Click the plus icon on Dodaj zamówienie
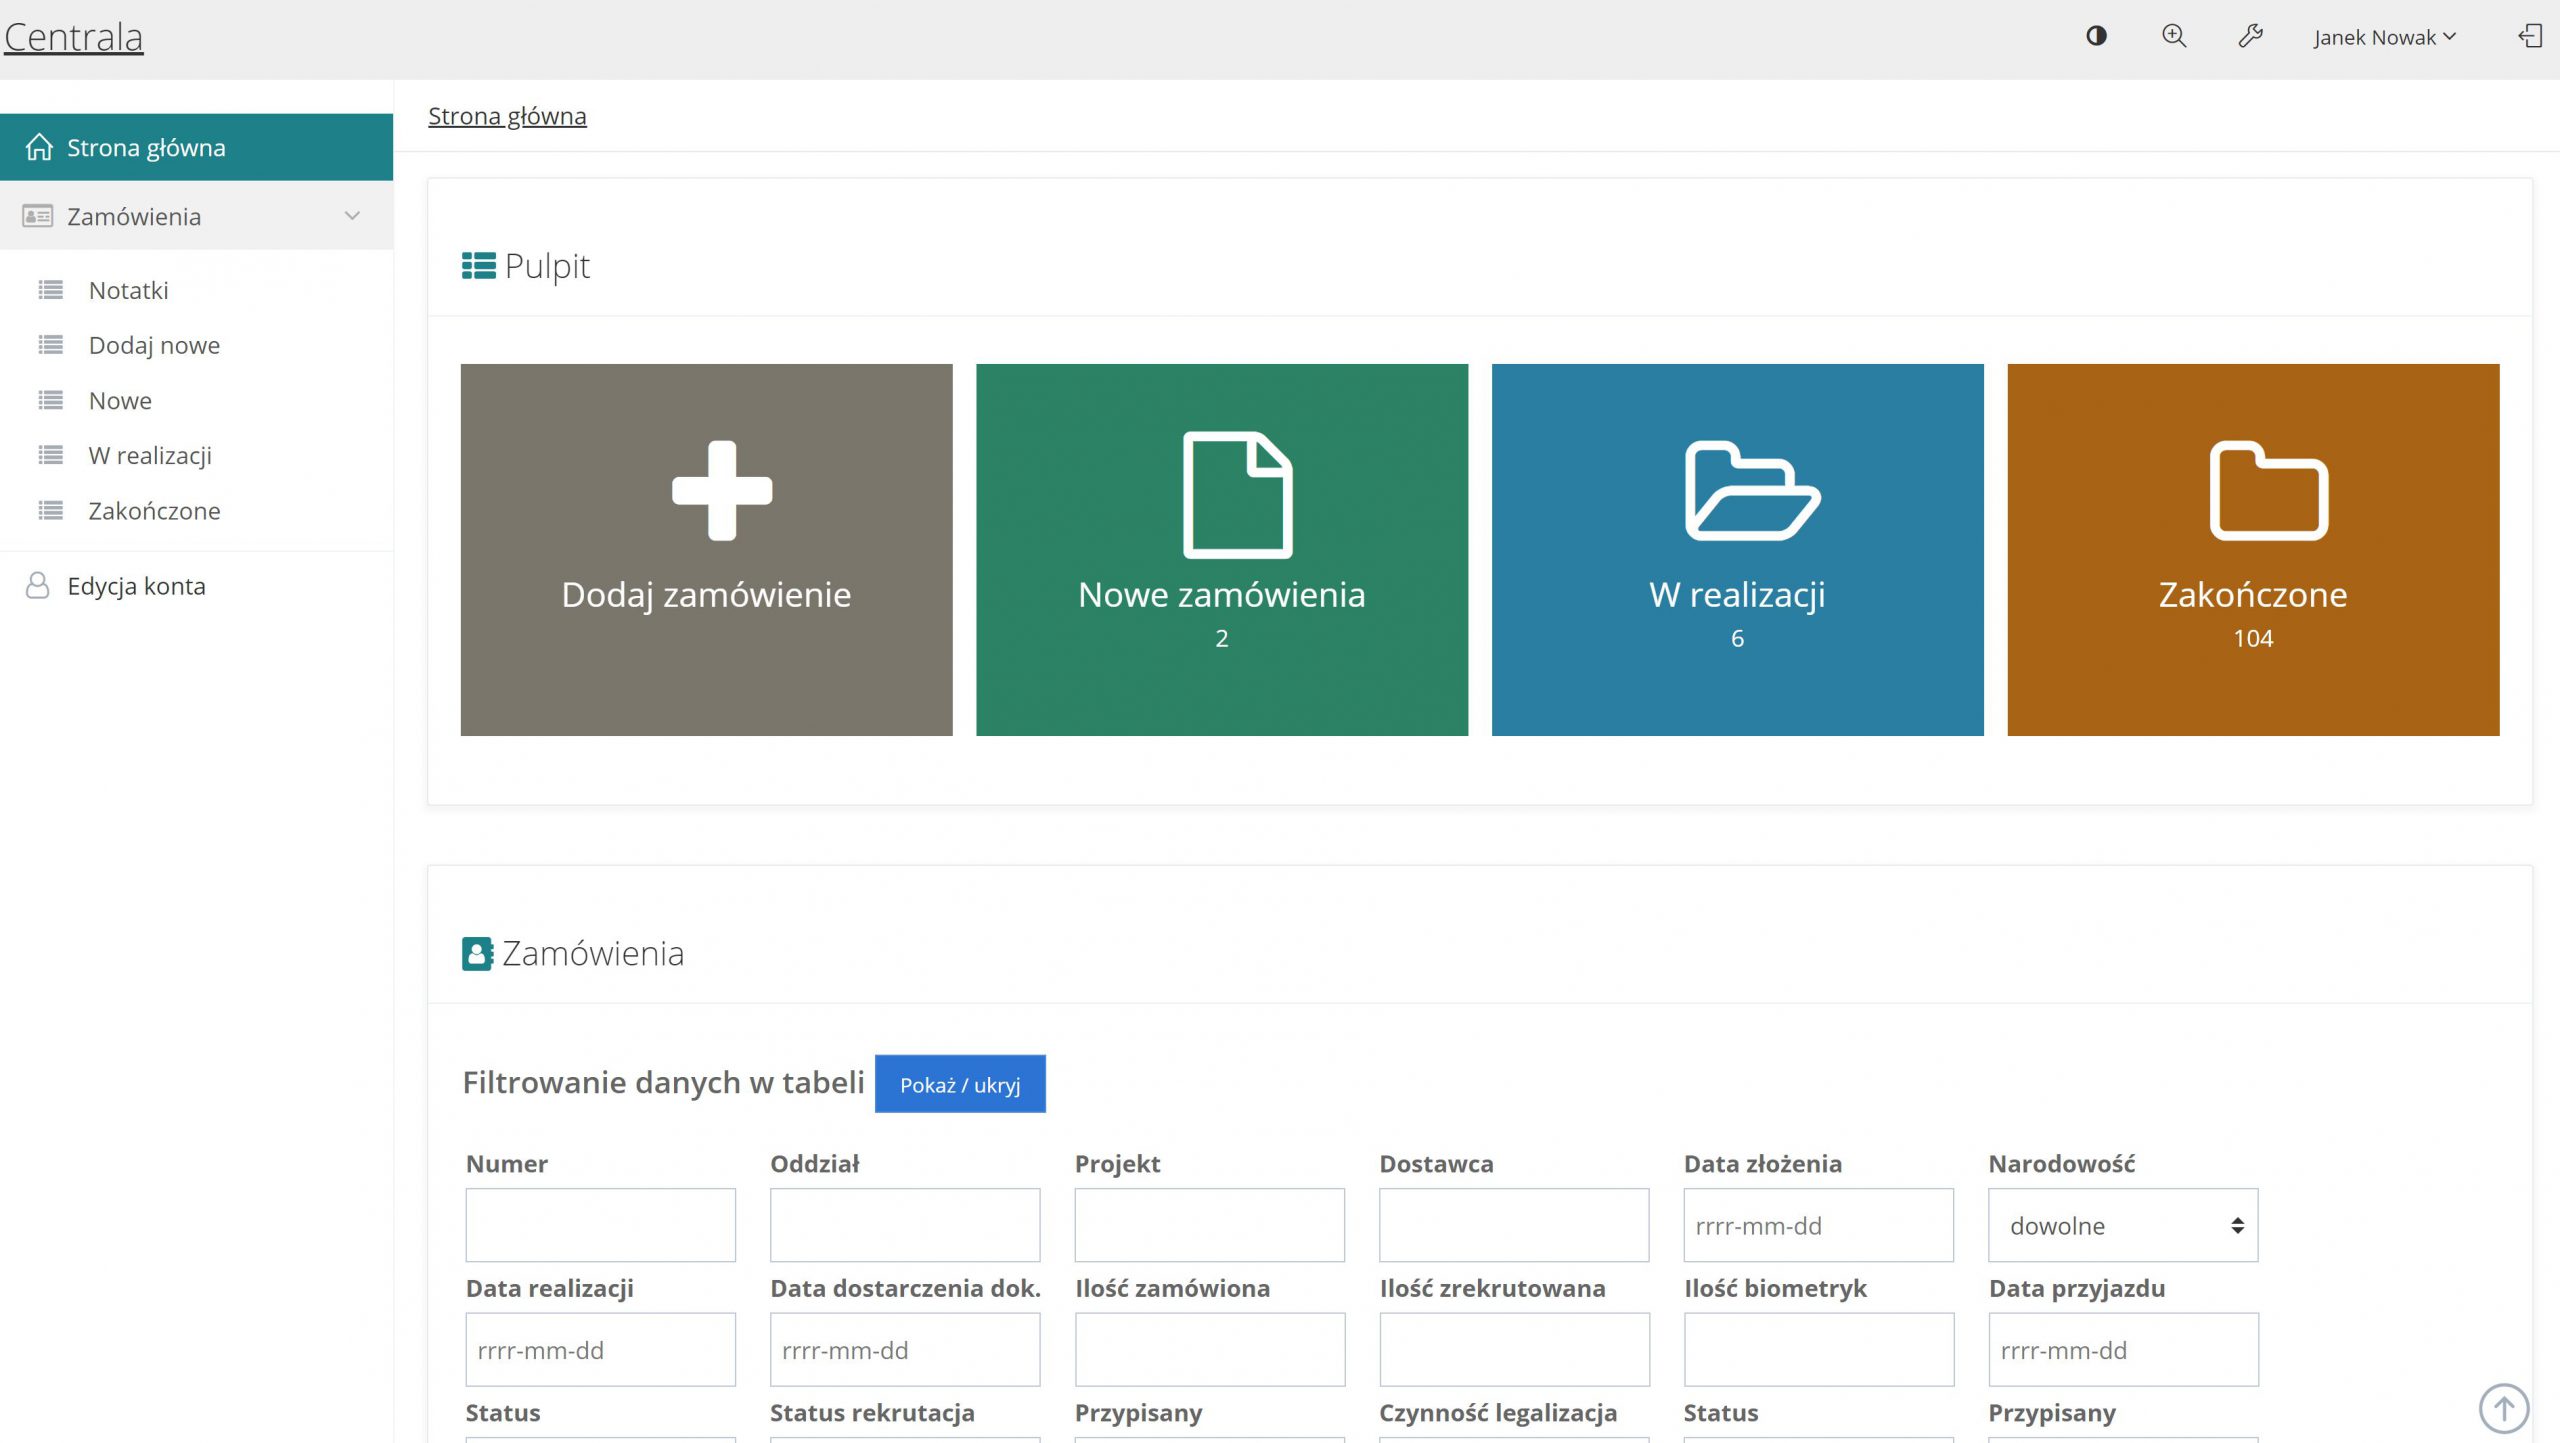 [722, 490]
